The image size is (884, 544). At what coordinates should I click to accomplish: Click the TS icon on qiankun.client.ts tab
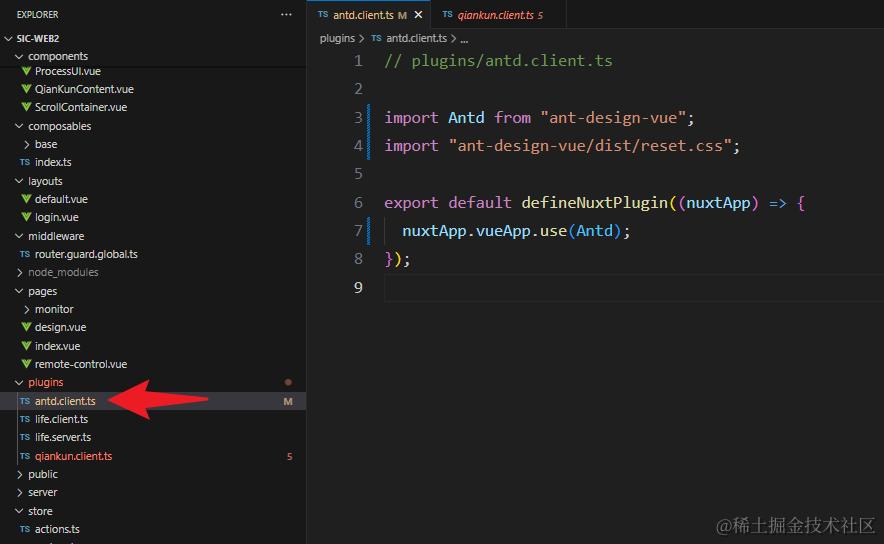(447, 15)
